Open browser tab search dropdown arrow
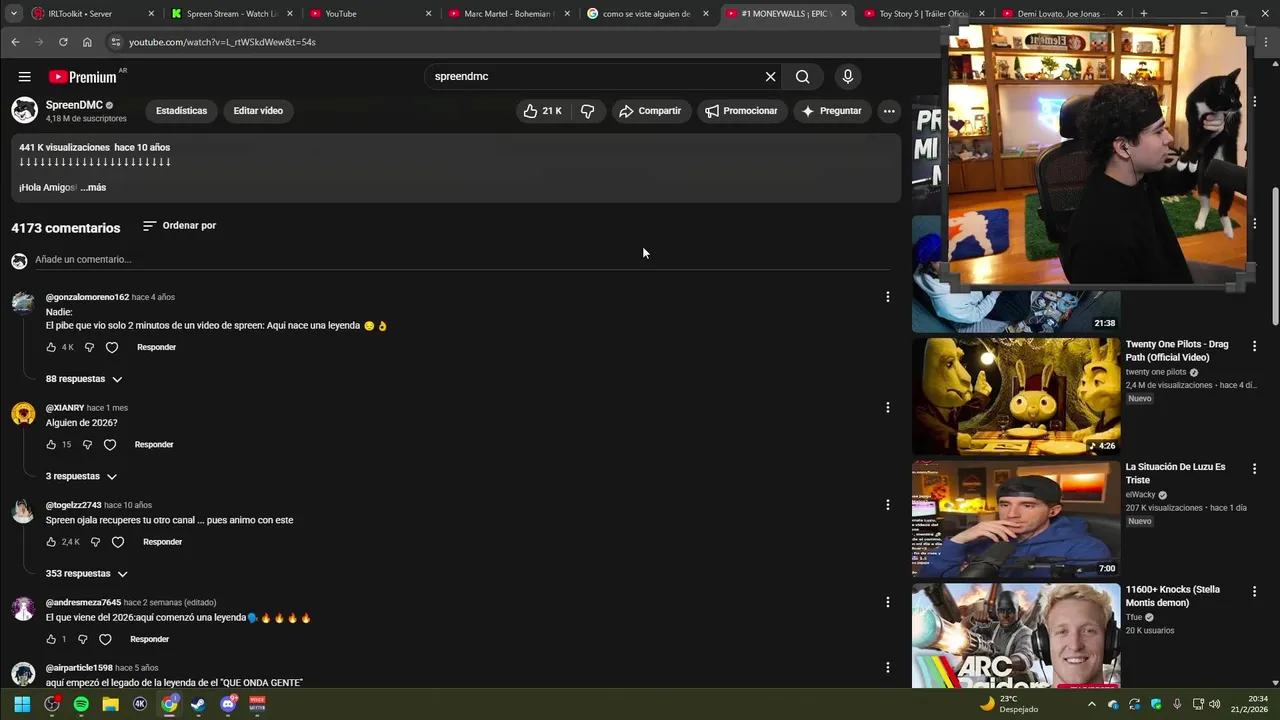The height and width of the screenshot is (720, 1280). (14, 14)
